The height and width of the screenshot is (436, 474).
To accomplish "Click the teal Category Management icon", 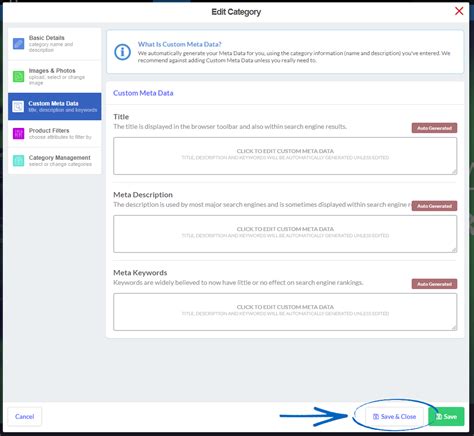I will coord(18,161).
